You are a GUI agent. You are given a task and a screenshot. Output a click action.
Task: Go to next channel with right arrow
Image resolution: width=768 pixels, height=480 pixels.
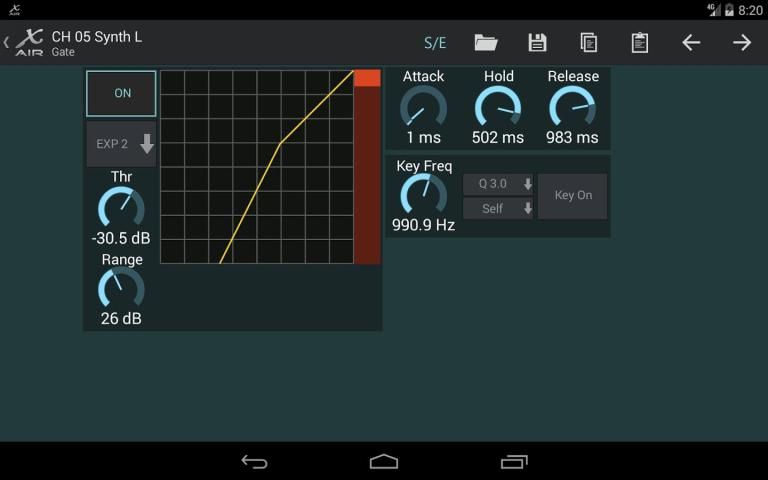pyautogui.click(x=742, y=42)
